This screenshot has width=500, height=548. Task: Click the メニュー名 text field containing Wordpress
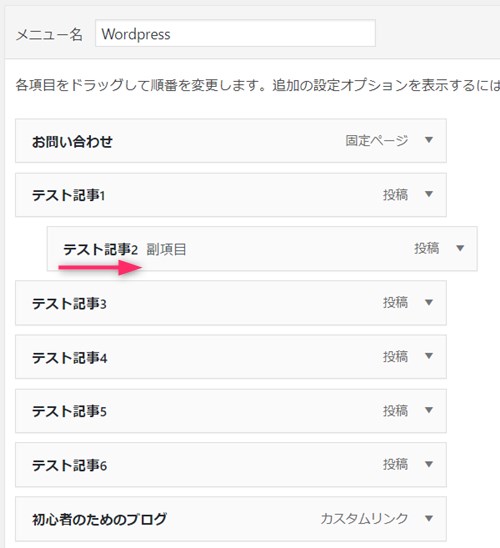(235, 33)
